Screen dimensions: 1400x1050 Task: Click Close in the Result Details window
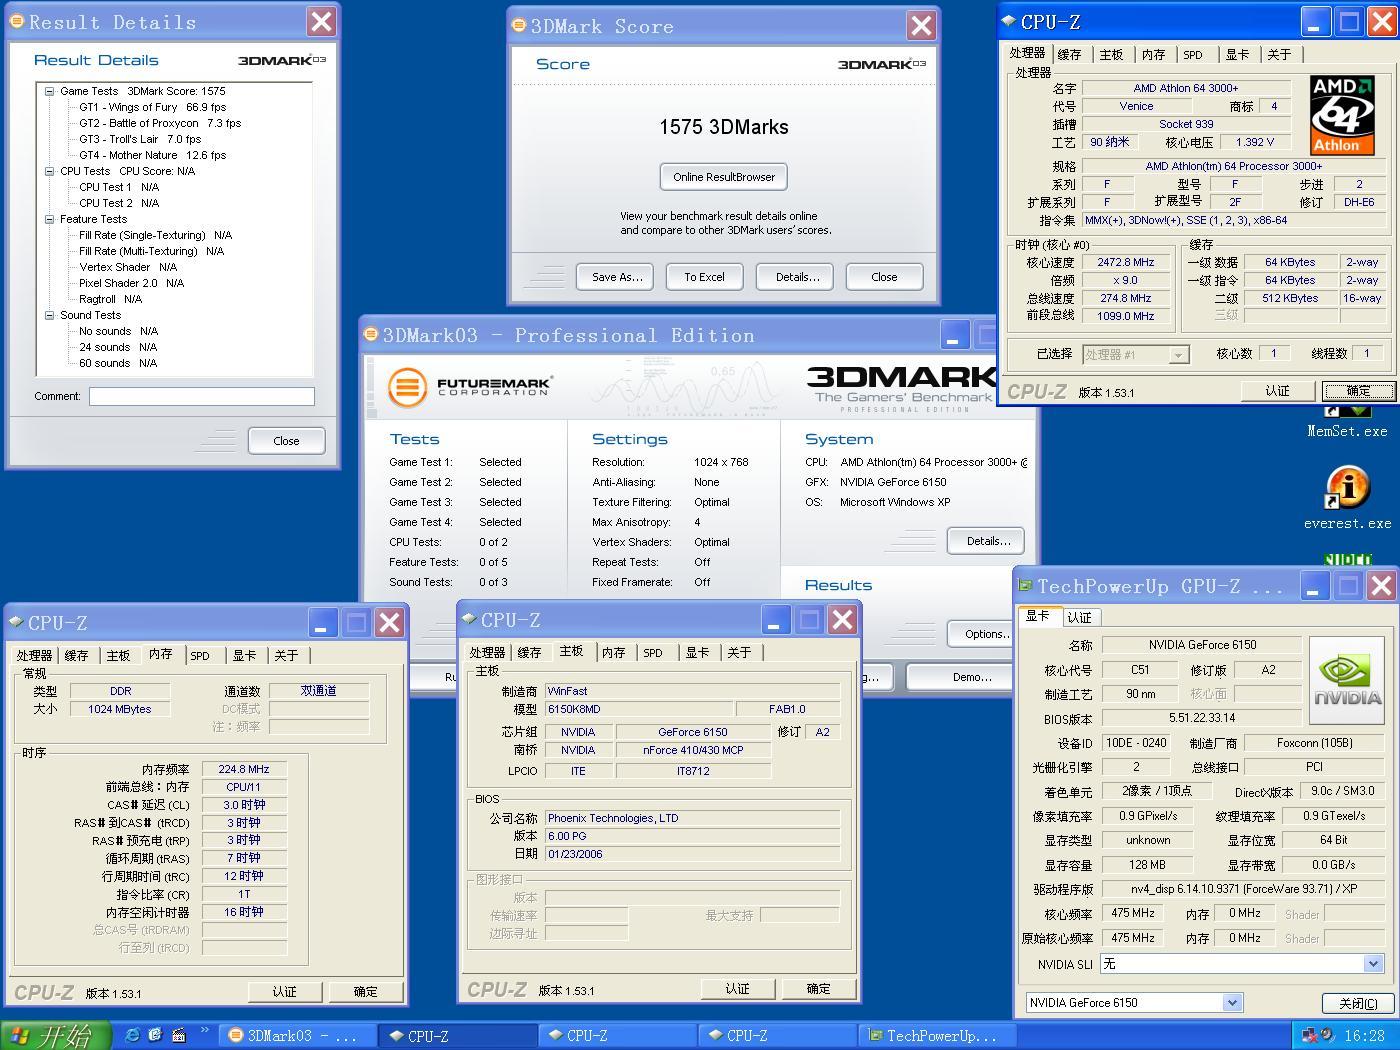(x=286, y=441)
